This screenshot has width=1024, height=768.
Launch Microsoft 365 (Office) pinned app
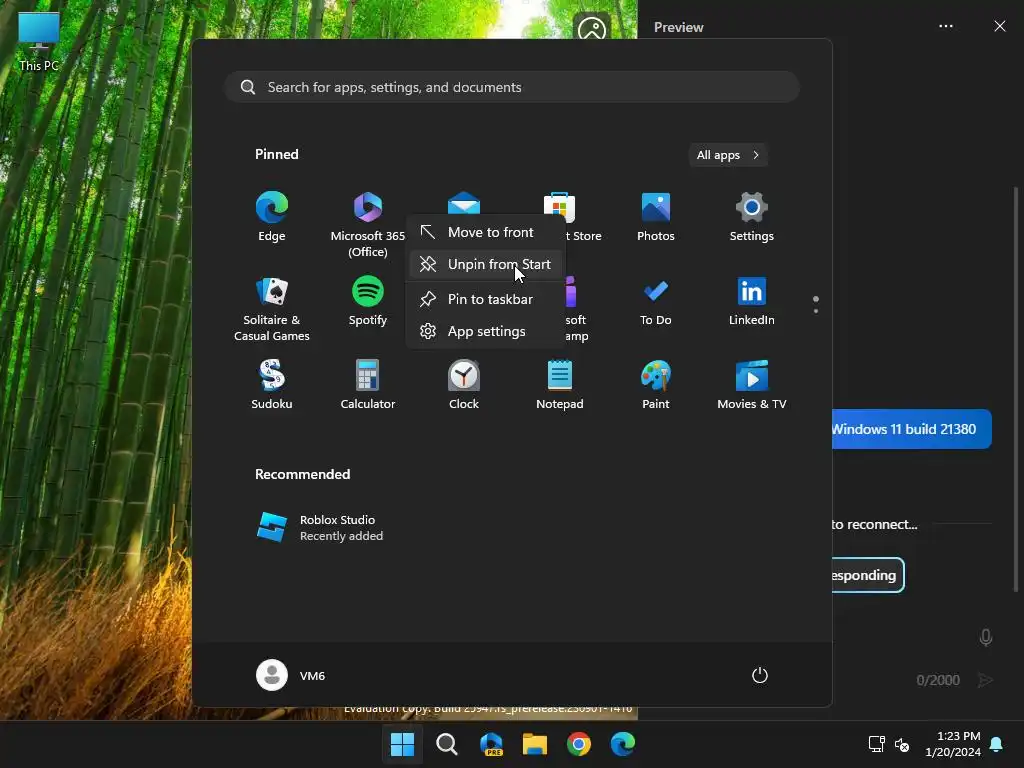[368, 225]
